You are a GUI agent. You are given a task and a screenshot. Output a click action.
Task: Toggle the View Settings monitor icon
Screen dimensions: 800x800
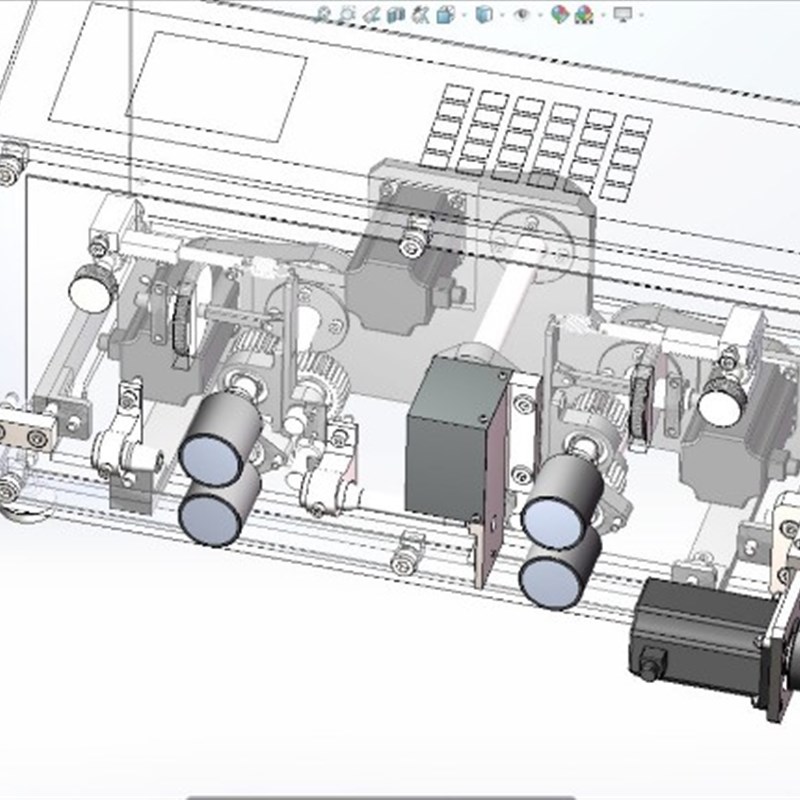(621, 13)
